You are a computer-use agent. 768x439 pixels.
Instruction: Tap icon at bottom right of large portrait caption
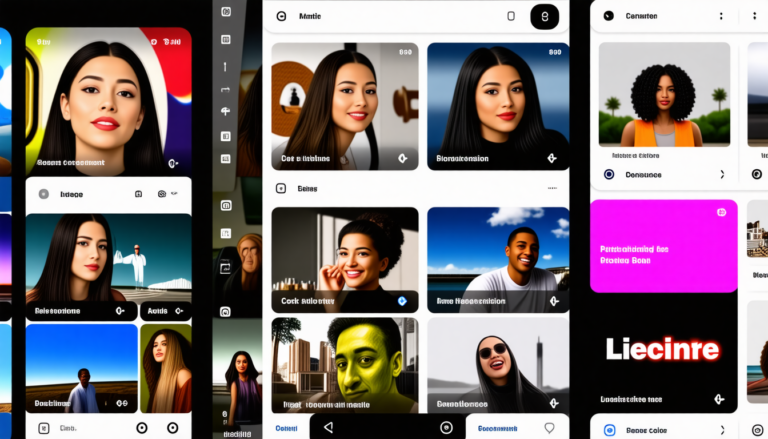[x=173, y=163]
